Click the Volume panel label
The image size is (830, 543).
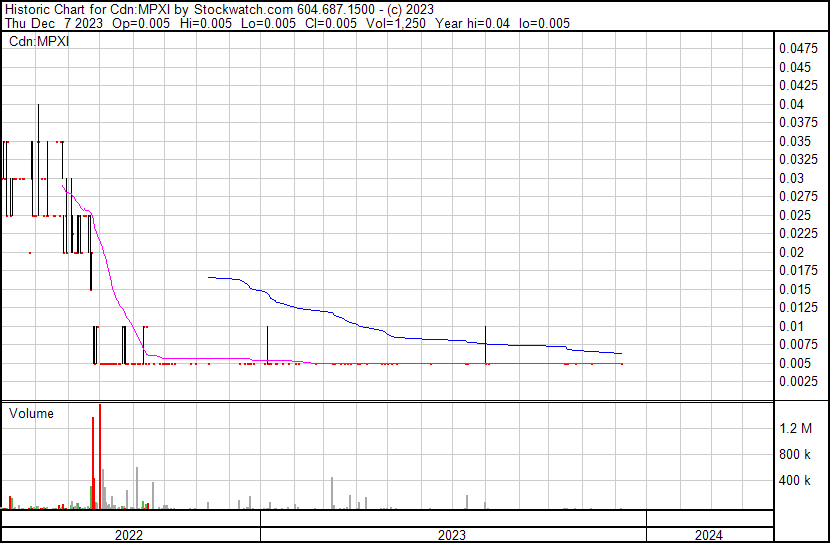click(31, 413)
